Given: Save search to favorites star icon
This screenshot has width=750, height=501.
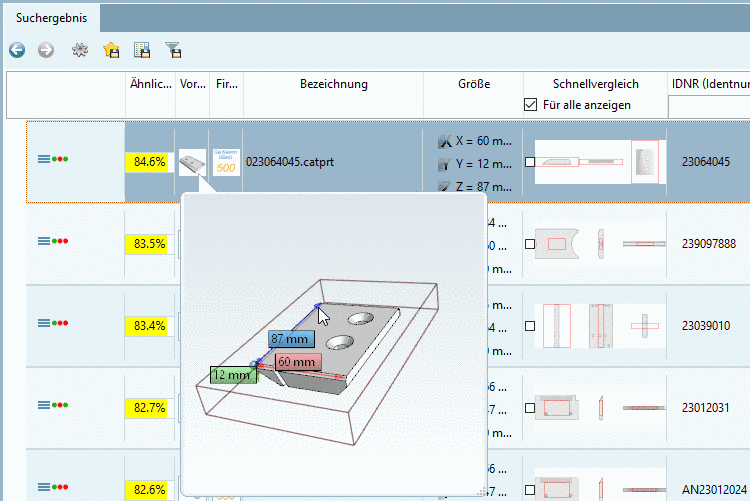Looking at the screenshot, I should click(111, 50).
